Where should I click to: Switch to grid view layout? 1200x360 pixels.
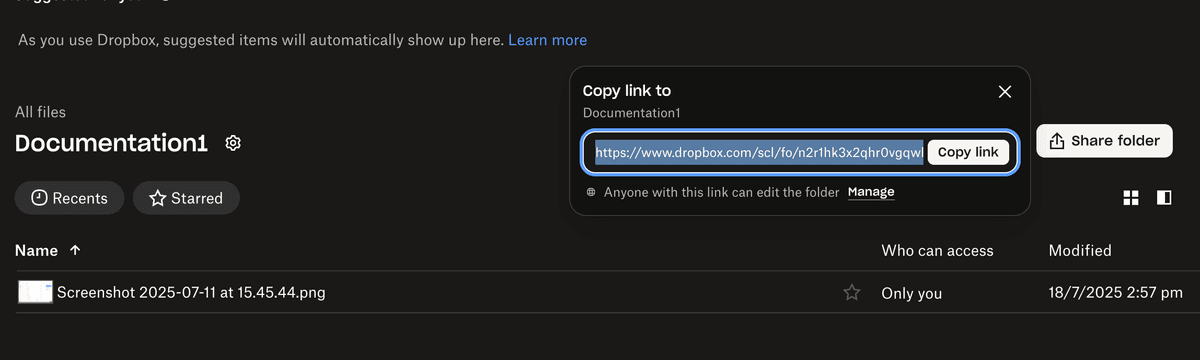point(1131,198)
